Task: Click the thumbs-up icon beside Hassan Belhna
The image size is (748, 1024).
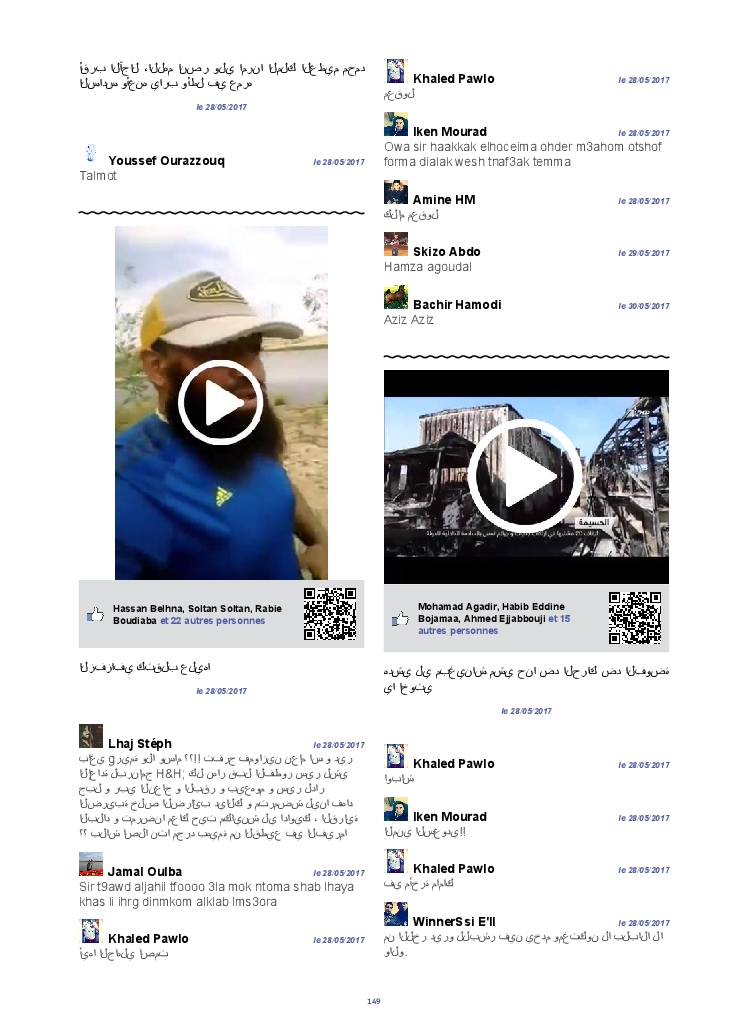Action: tap(96, 615)
